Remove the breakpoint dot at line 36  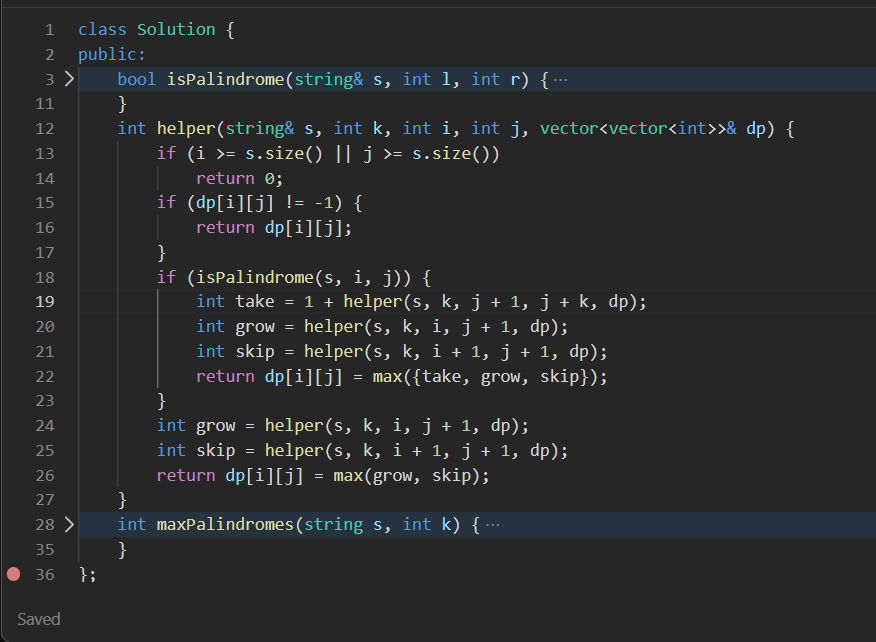click(14, 574)
